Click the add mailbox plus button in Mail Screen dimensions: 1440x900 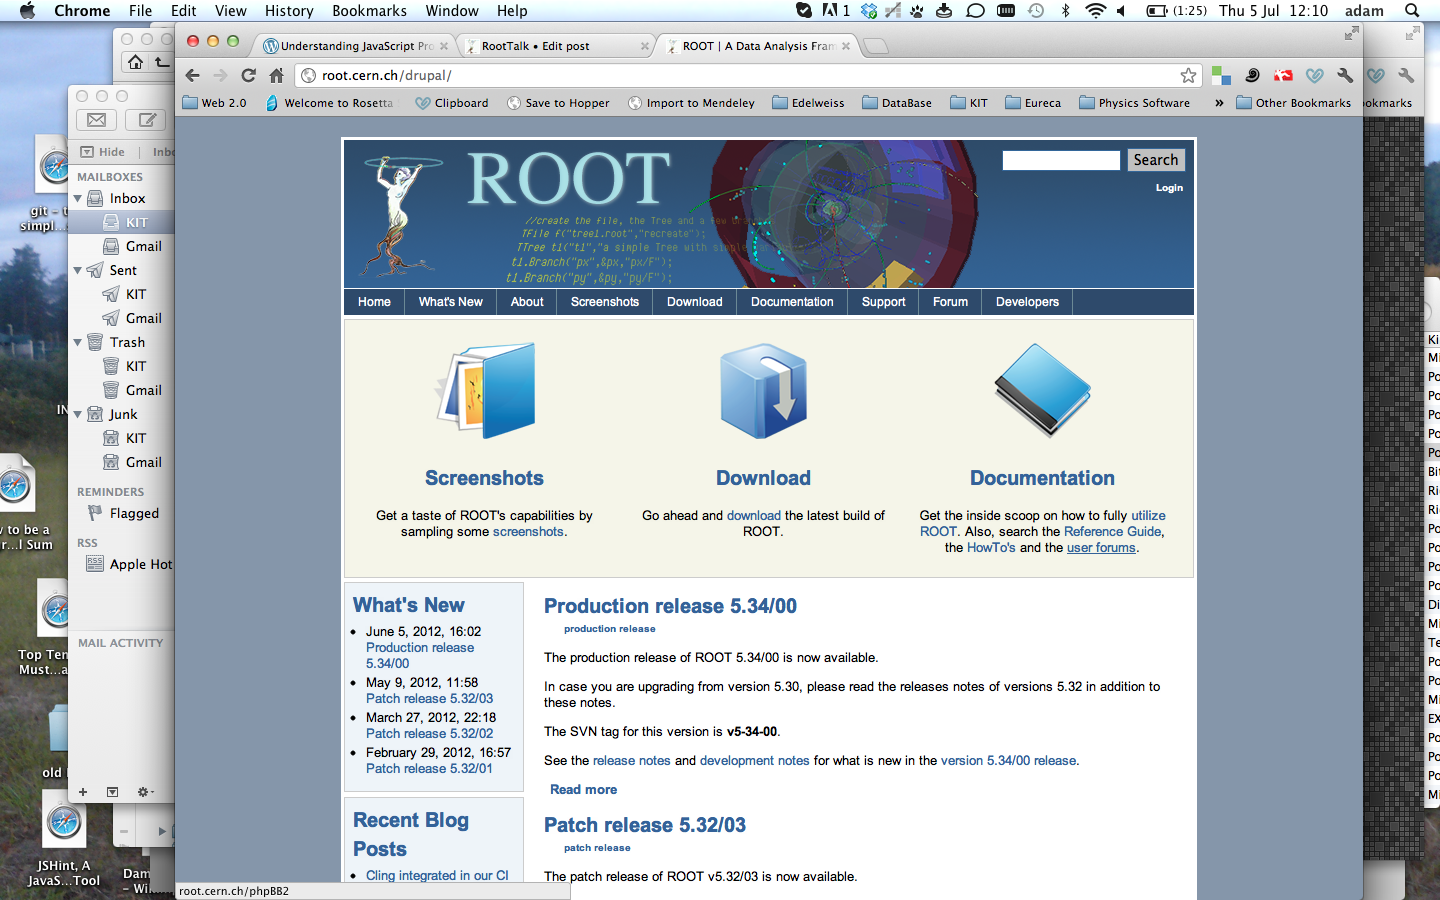83,791
